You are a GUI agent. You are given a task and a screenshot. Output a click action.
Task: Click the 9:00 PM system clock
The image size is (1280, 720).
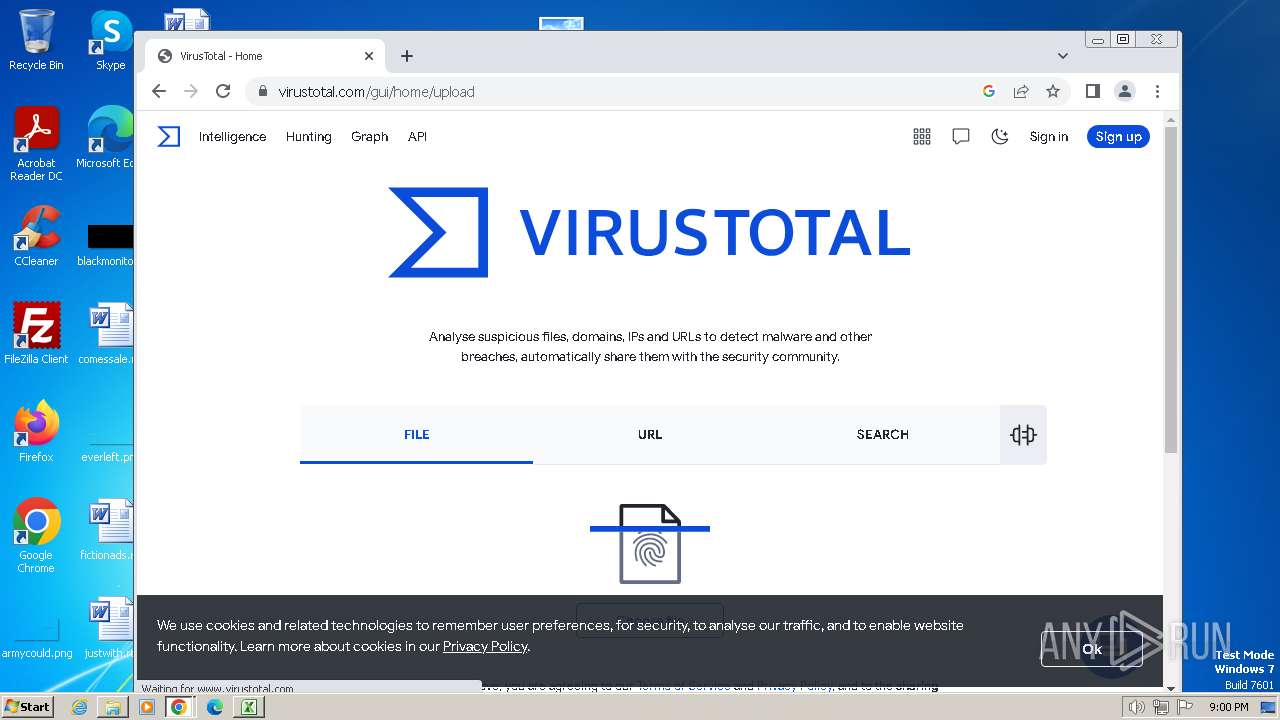click(1229, 707)
